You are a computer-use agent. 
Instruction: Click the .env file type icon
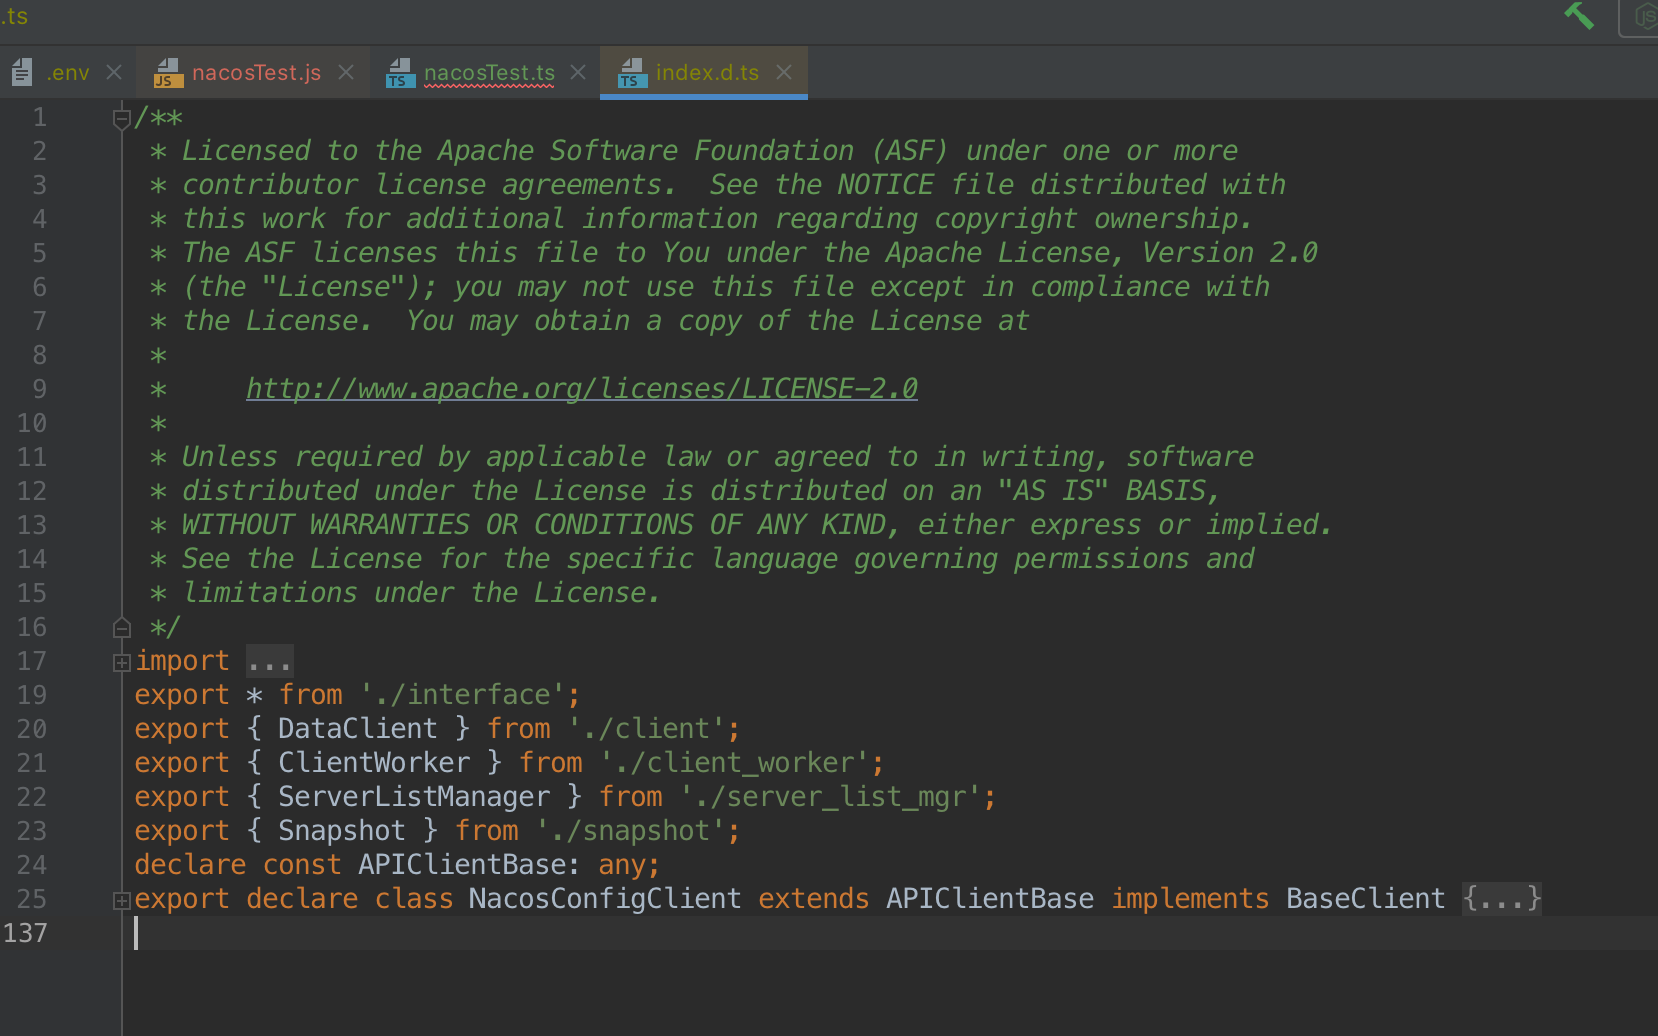22,73
